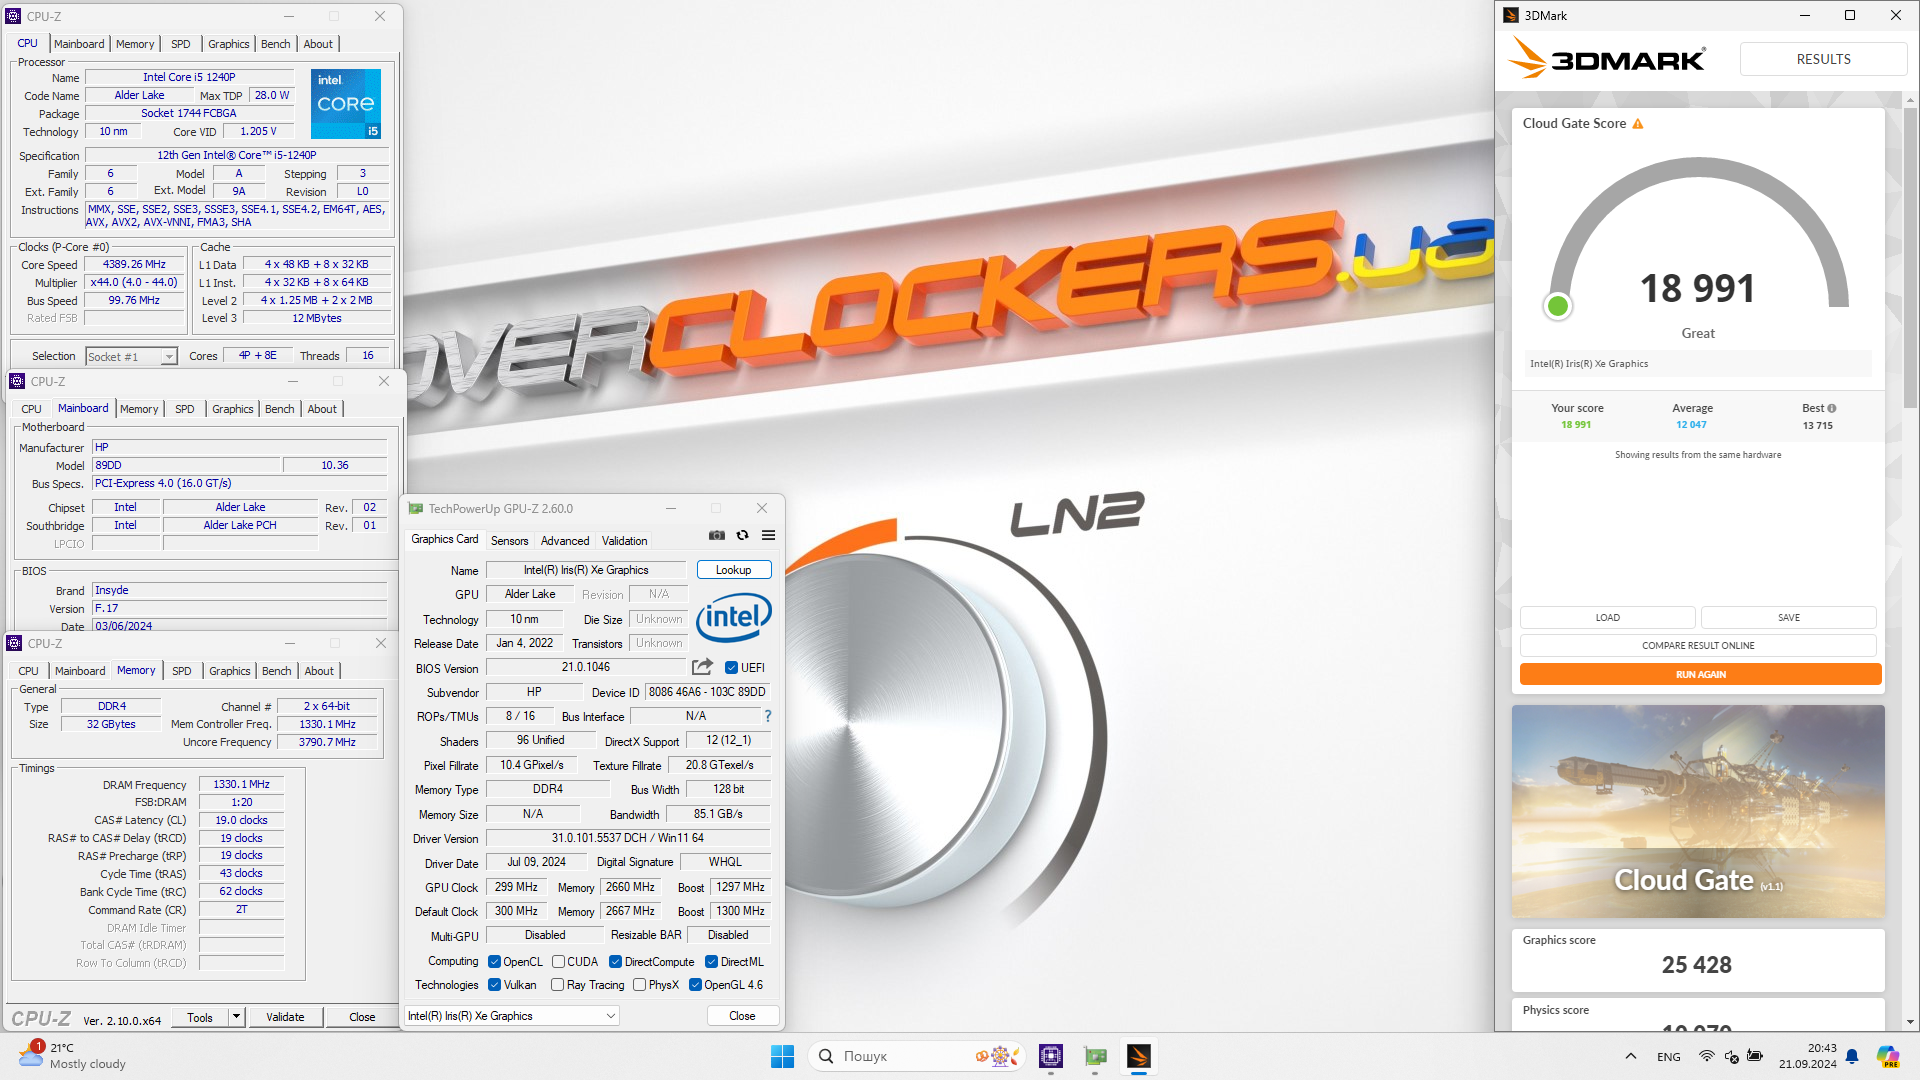Image resolution: width=1920 pixels, height=1080 pixels.
Task: Toggle the Vulkan checkbox
Action: point(494,985)
